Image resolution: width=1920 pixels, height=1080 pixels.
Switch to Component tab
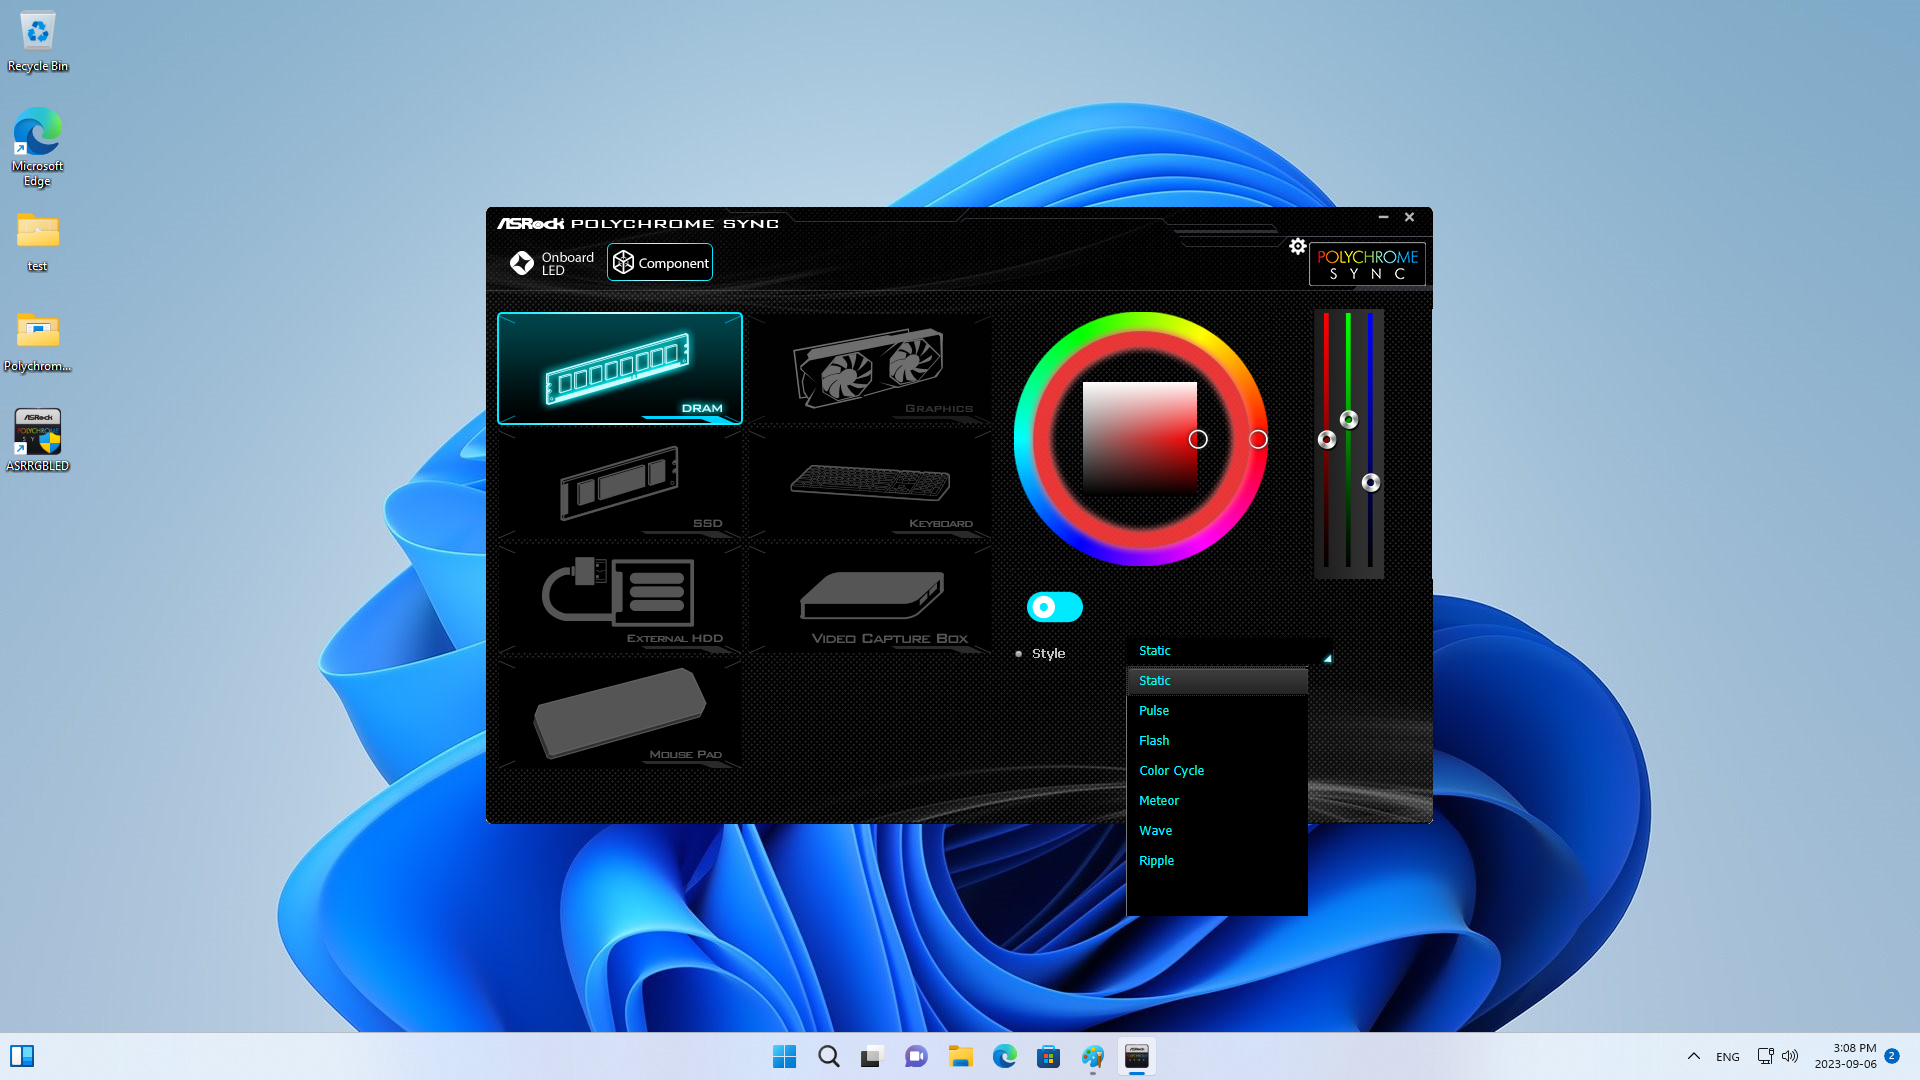coord(661,262)
